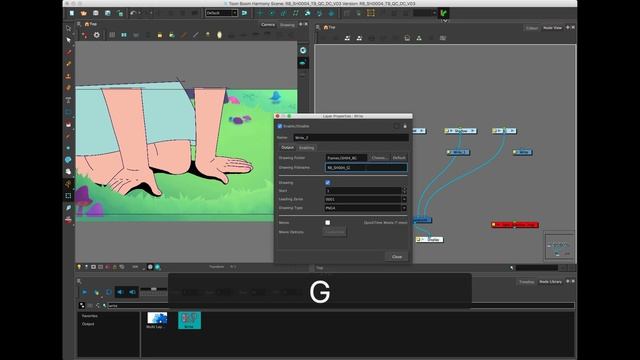Click the round render view icon above canvas
The image size is (640, 360).
[303, 50]
